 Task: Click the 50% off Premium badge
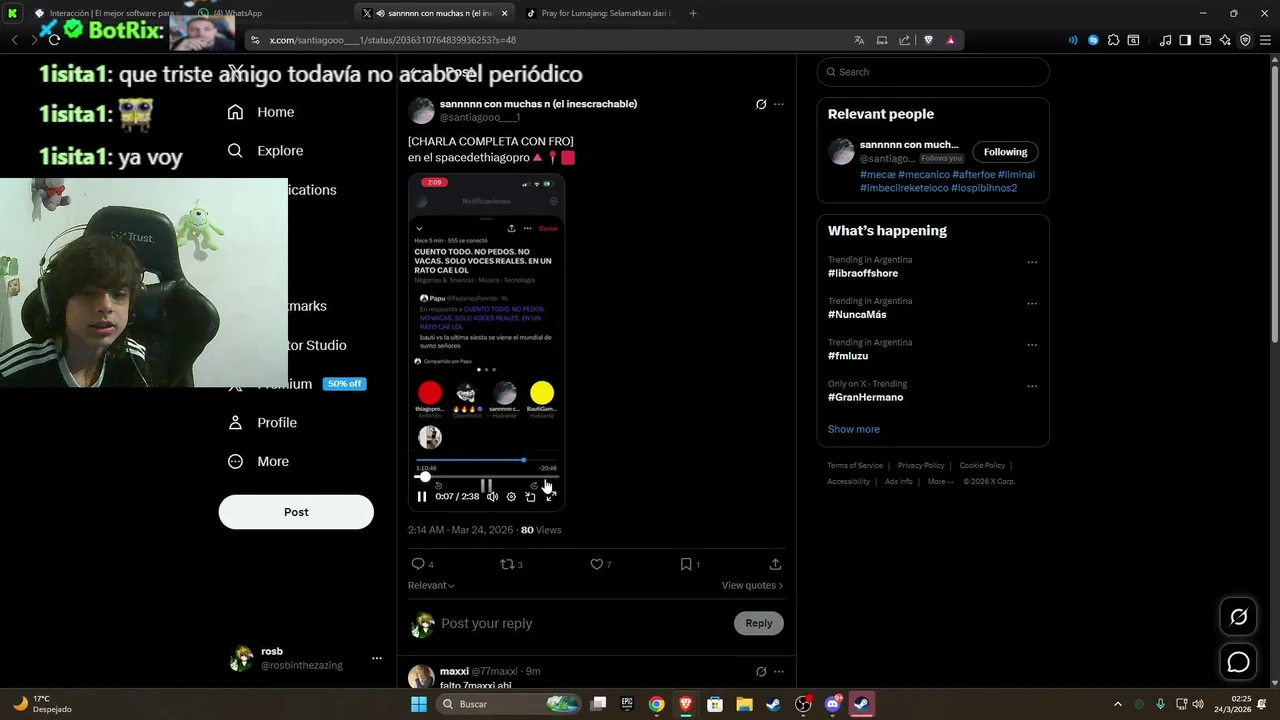pyautogui.click(x=344, y=384)
